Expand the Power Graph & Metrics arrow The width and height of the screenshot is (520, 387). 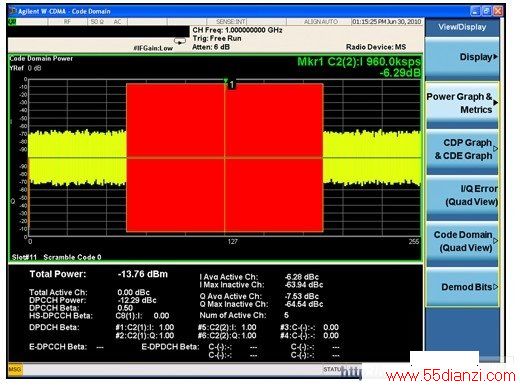[496, 103]
